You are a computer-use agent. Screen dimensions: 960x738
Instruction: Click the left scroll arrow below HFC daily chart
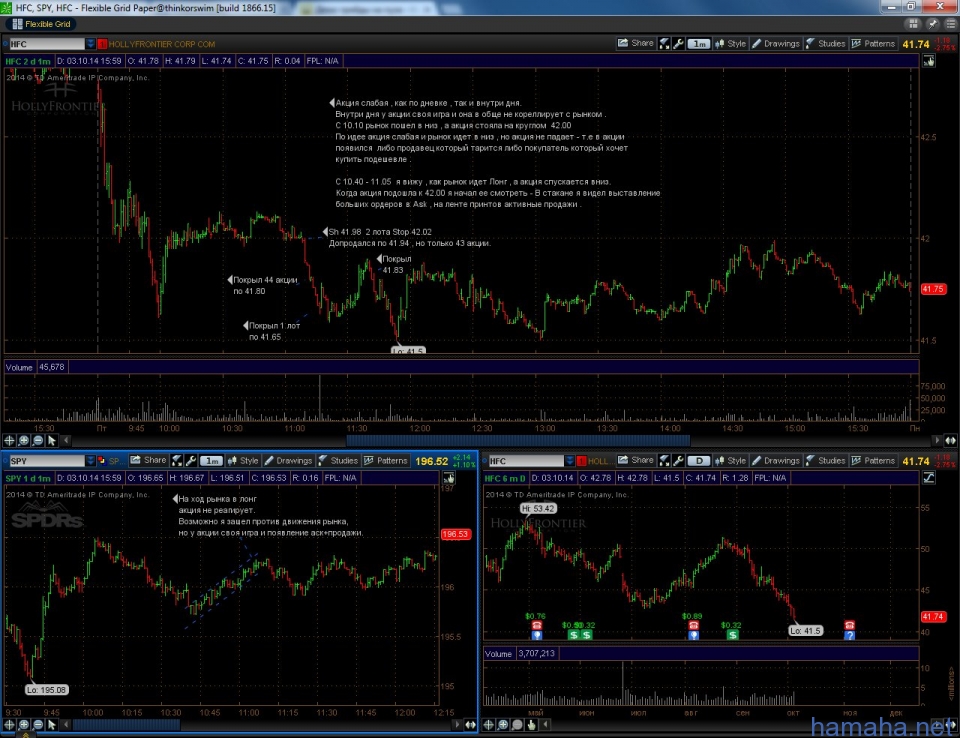pos(546,725)
